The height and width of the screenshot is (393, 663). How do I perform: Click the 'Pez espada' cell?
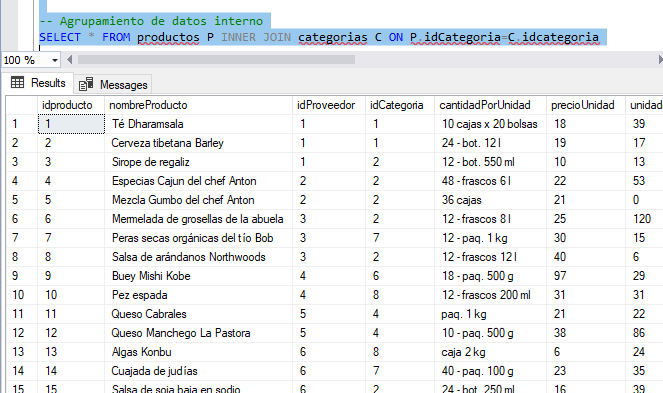(x=198, y=295)
